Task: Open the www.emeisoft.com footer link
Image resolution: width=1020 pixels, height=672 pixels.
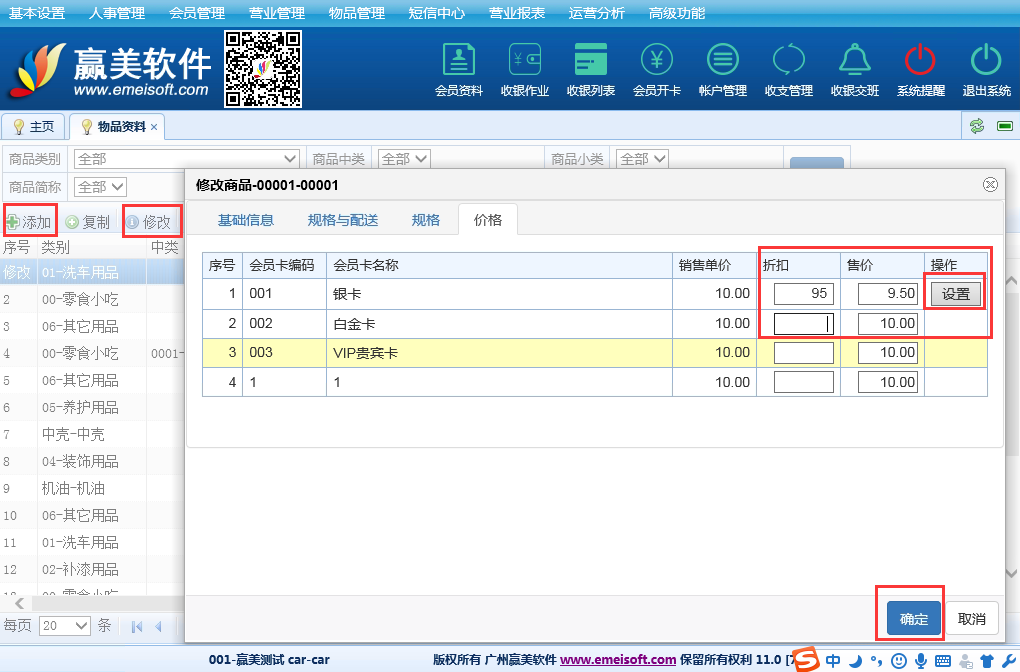Action: pos(618,660)
